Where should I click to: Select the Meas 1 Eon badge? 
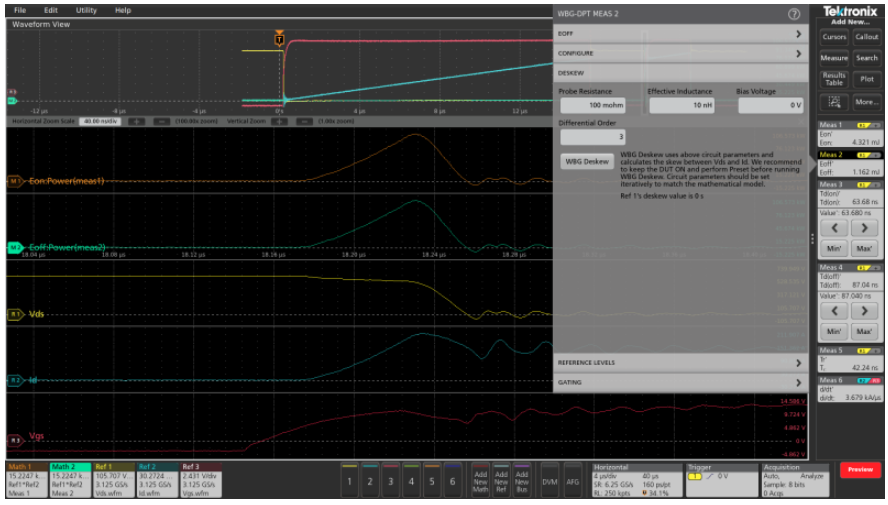pos(850,134)
